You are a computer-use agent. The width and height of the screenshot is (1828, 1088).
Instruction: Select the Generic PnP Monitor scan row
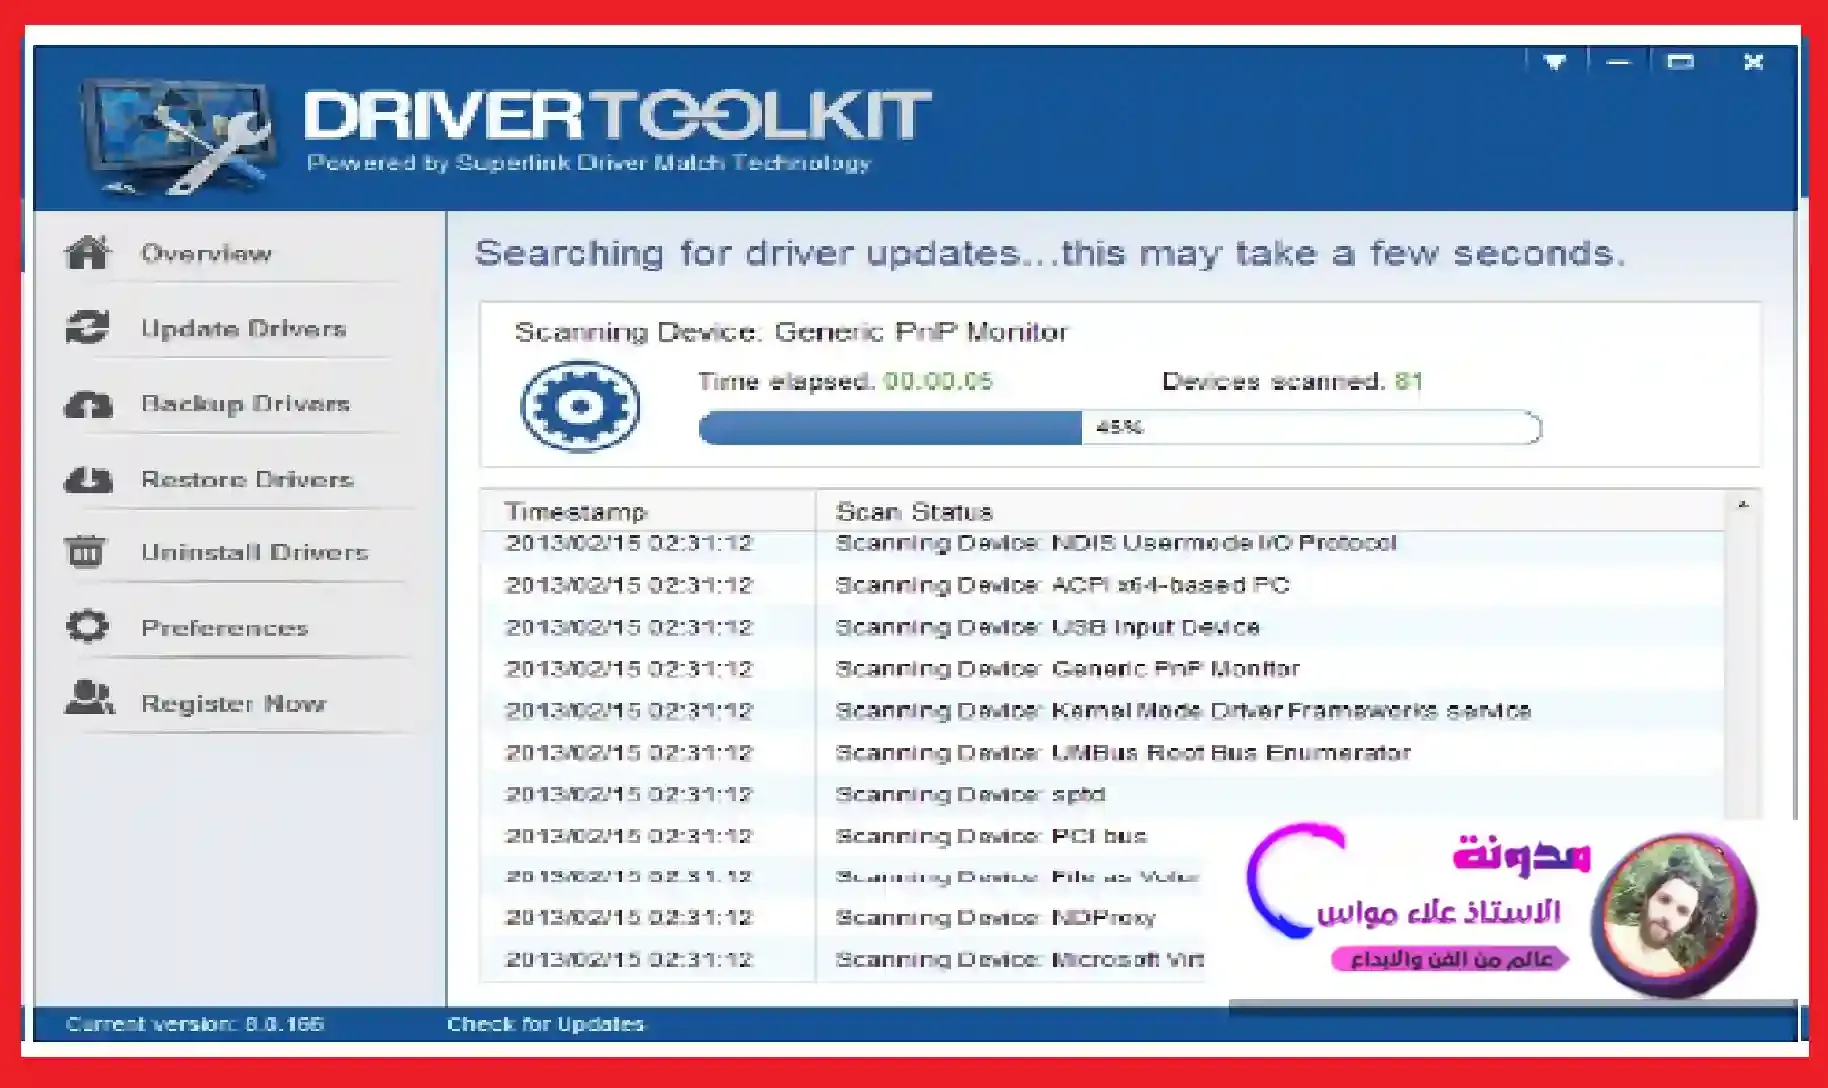1103,669
